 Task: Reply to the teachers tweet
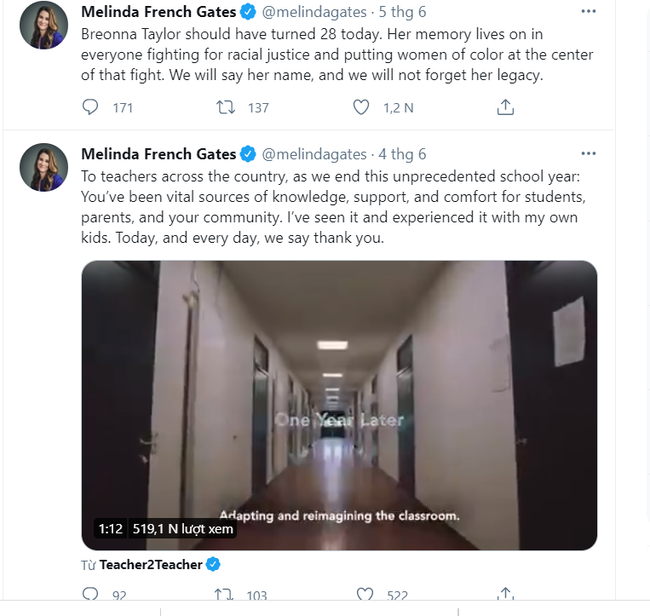coord(90,595)
